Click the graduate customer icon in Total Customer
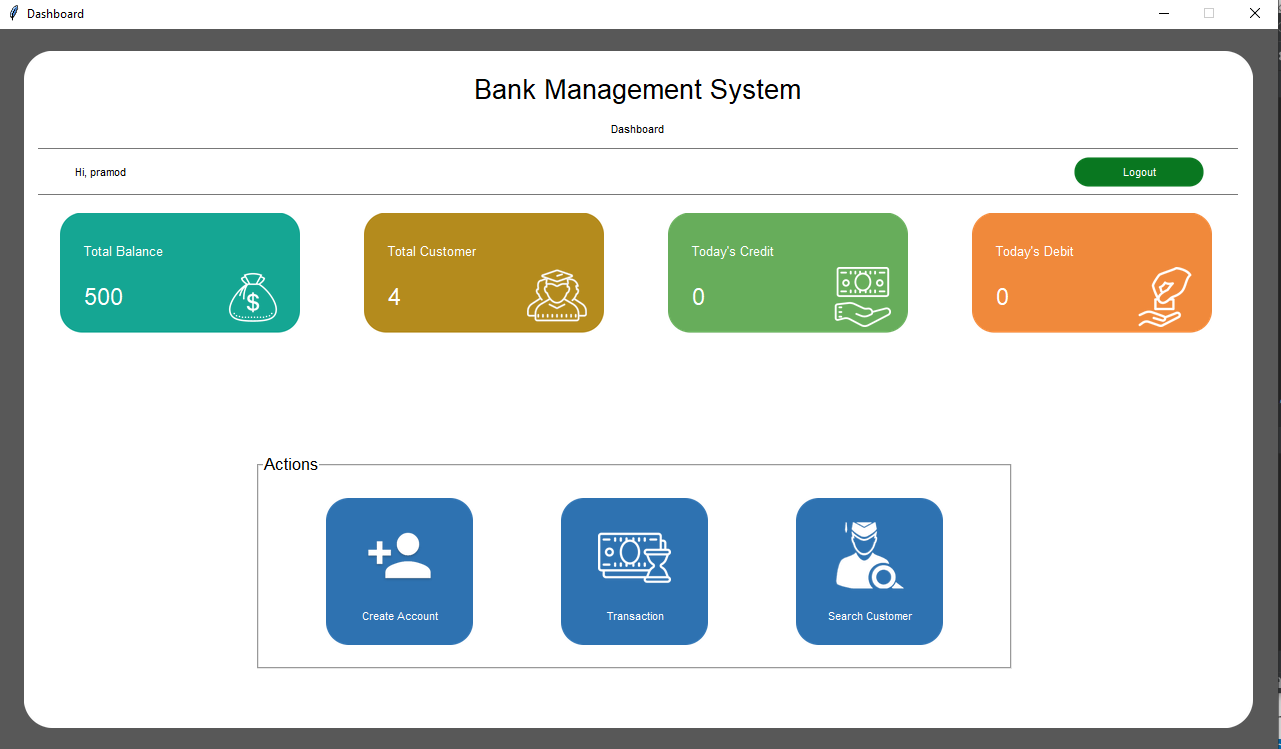 (556, 296)
